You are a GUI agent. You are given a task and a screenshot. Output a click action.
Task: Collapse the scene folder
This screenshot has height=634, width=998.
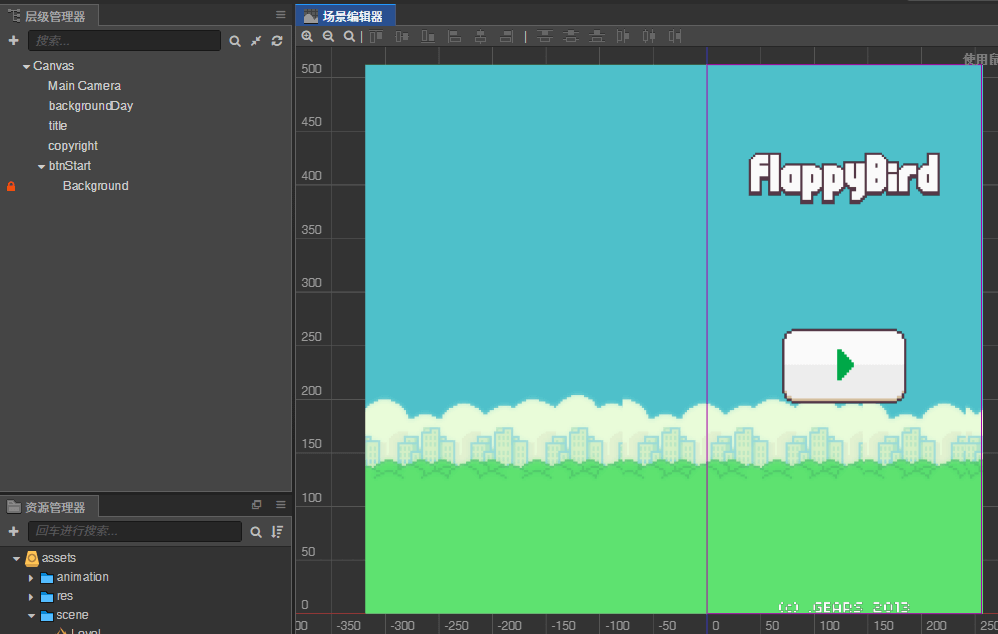click(31, 616)
